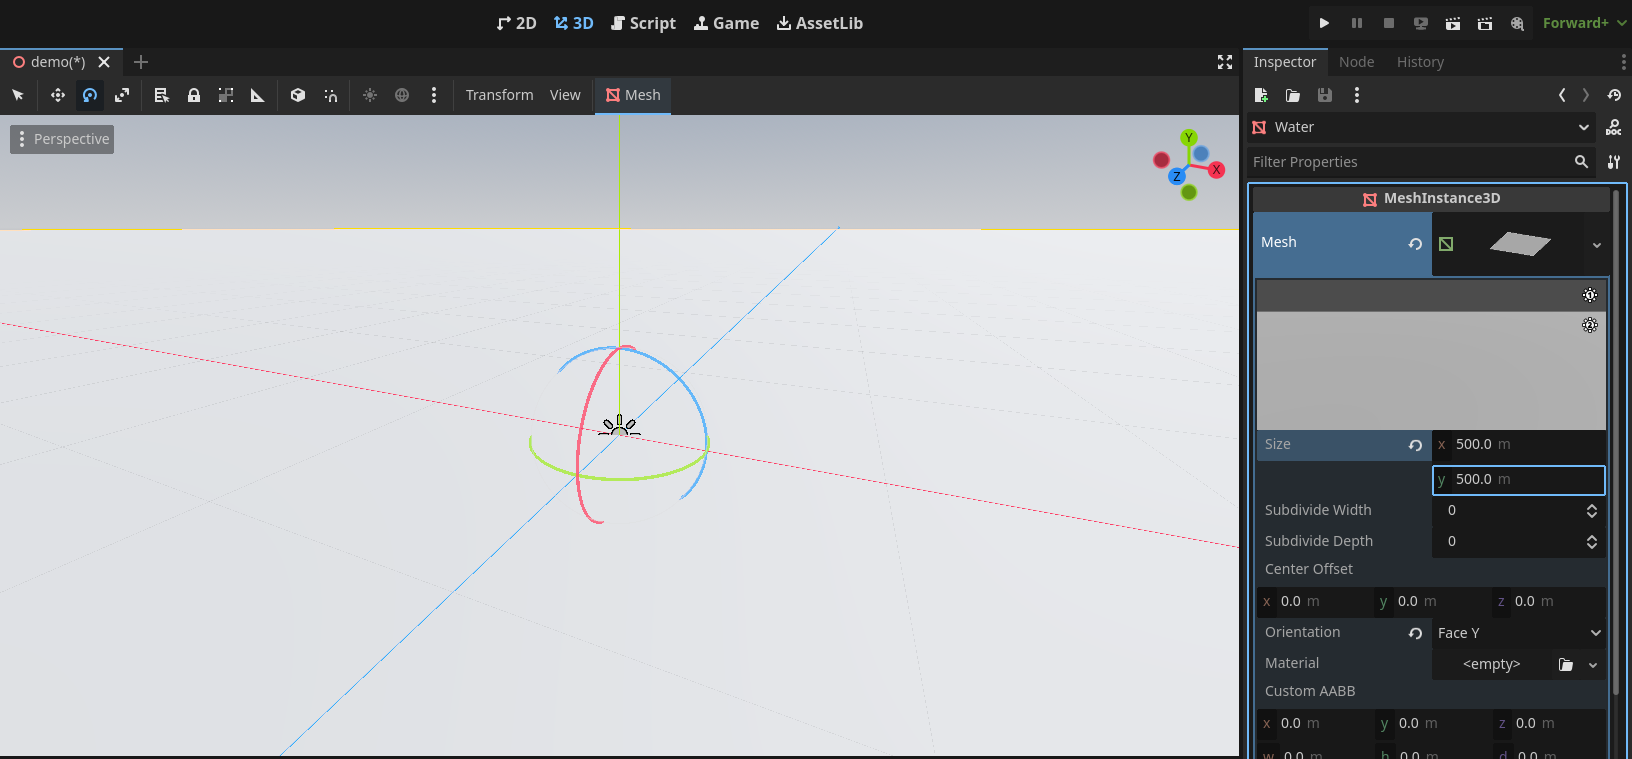Open the Forward+ renderer dropdown

1583,23
